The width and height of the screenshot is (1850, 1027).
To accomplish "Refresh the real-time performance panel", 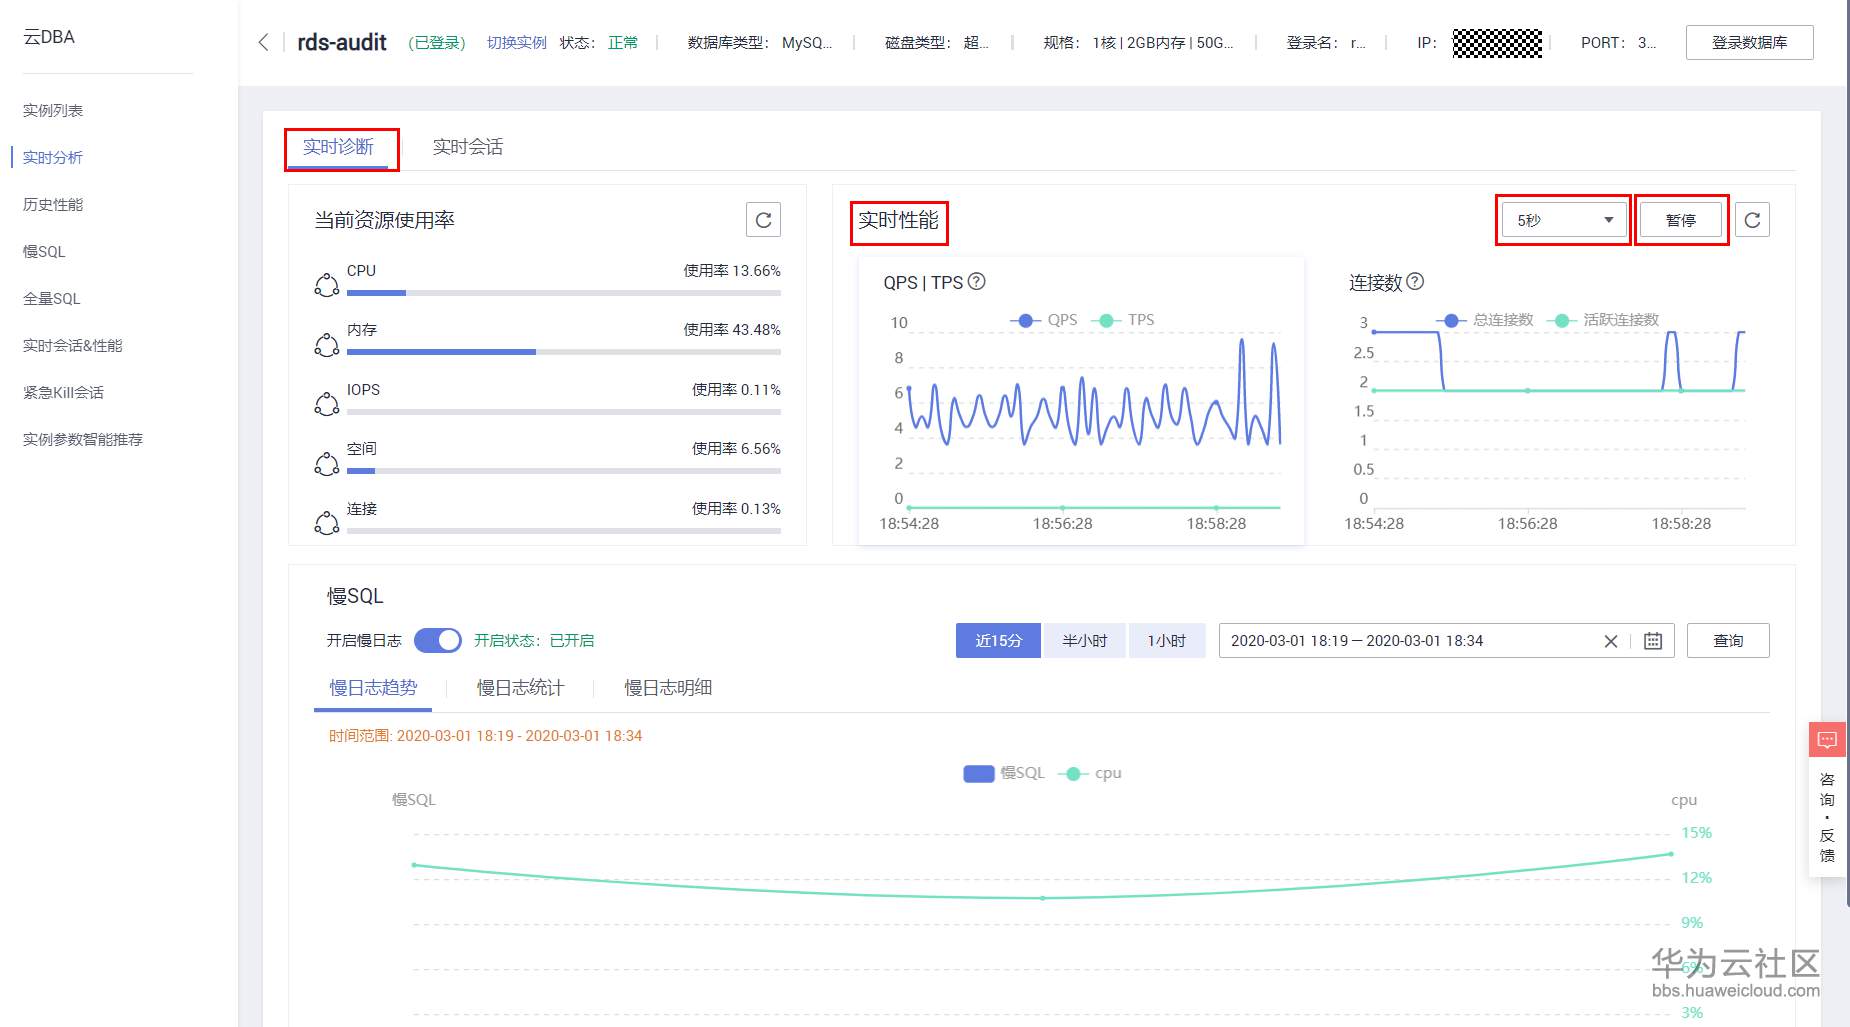I will click(x=1752, y=220).
